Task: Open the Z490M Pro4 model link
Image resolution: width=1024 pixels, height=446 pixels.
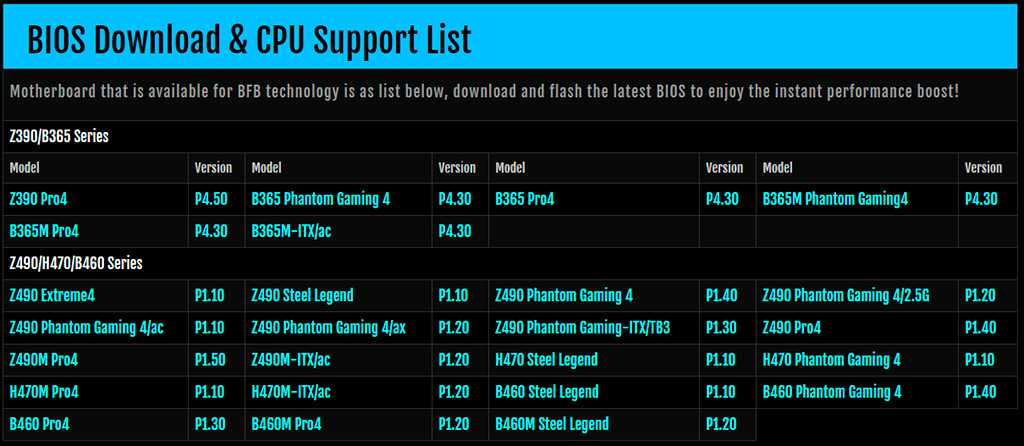Action: (x=44, y=360)
